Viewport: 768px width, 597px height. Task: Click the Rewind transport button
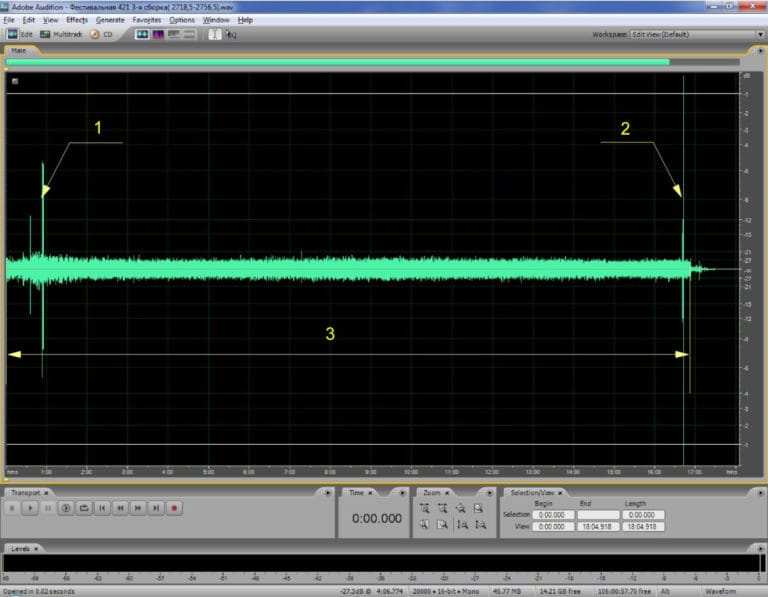pyautogui.click(x=120, y=508)
